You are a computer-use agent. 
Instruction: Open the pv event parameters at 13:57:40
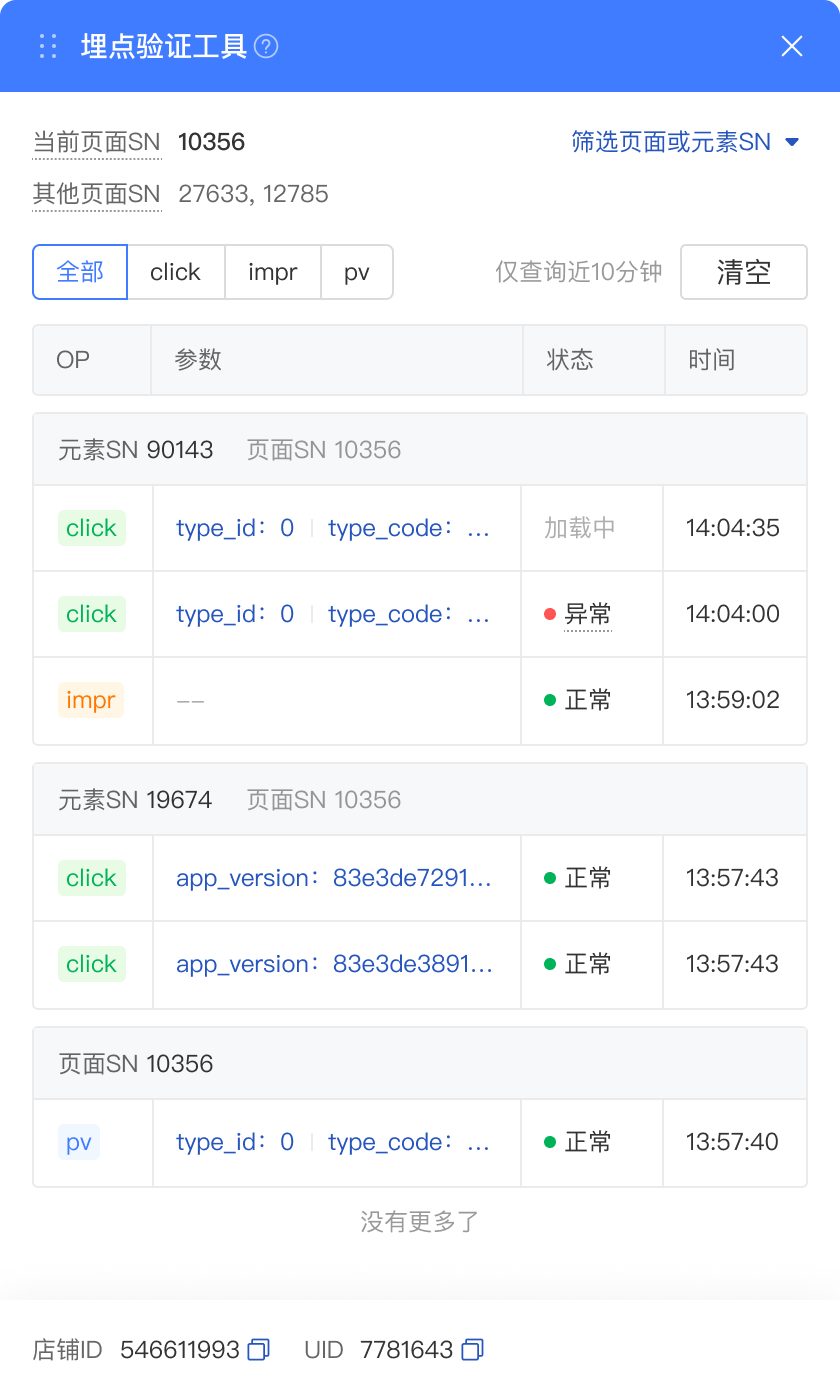pyautogui.click(x=333, y=1142)
